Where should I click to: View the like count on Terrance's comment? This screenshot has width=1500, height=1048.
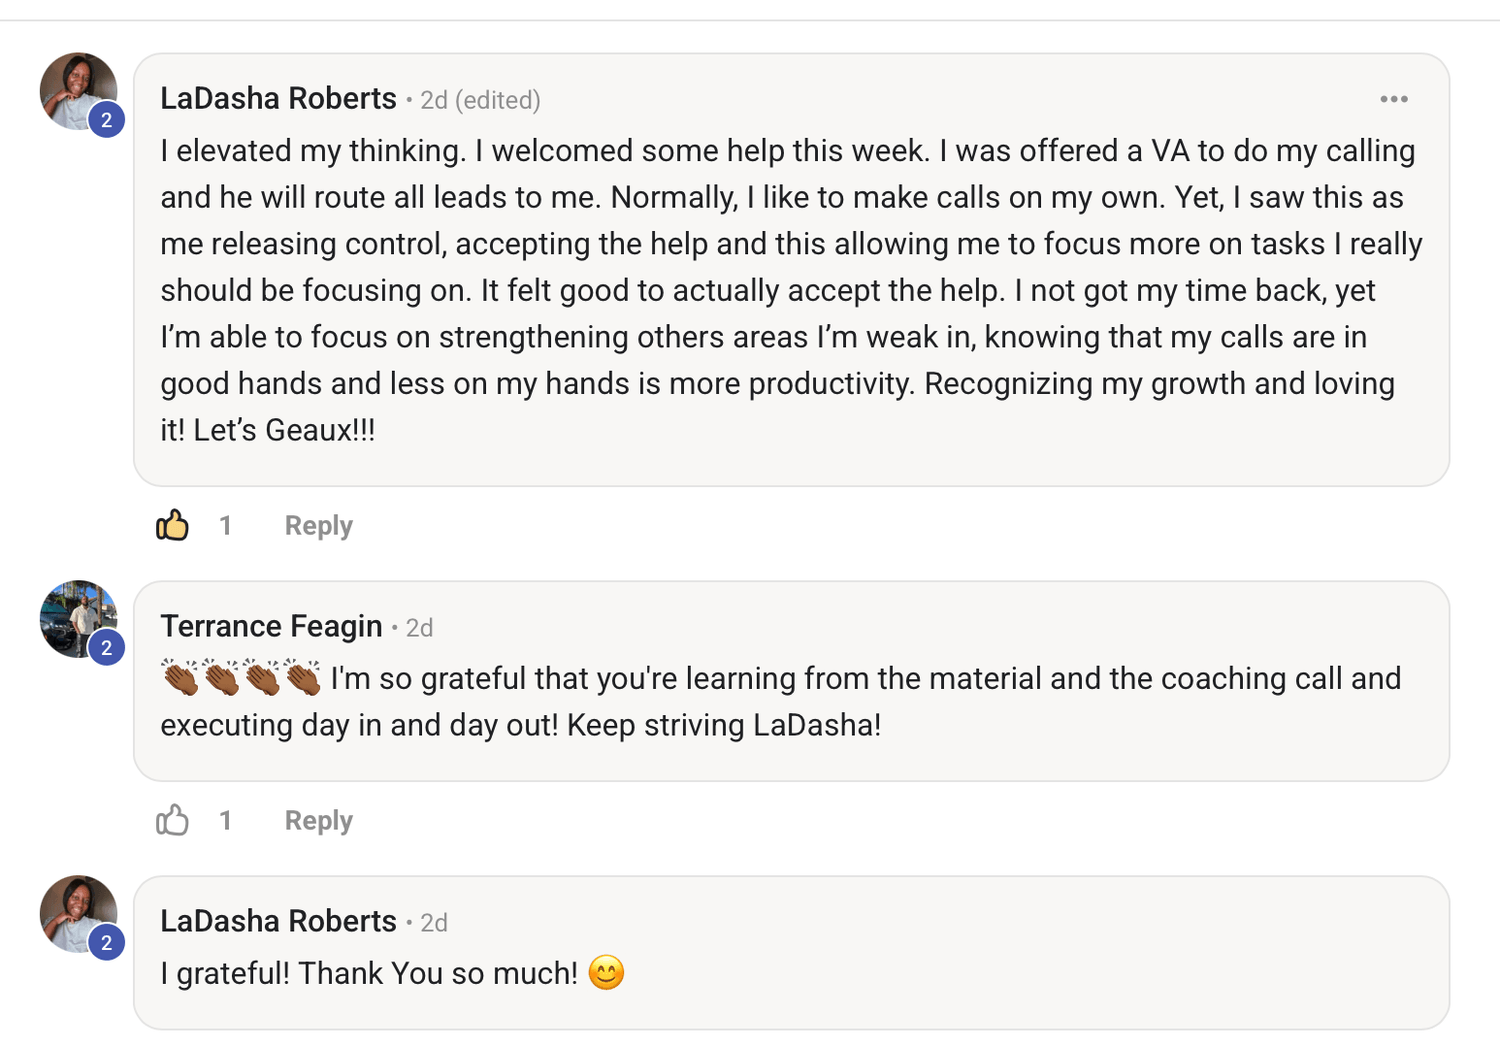[226, 820]
